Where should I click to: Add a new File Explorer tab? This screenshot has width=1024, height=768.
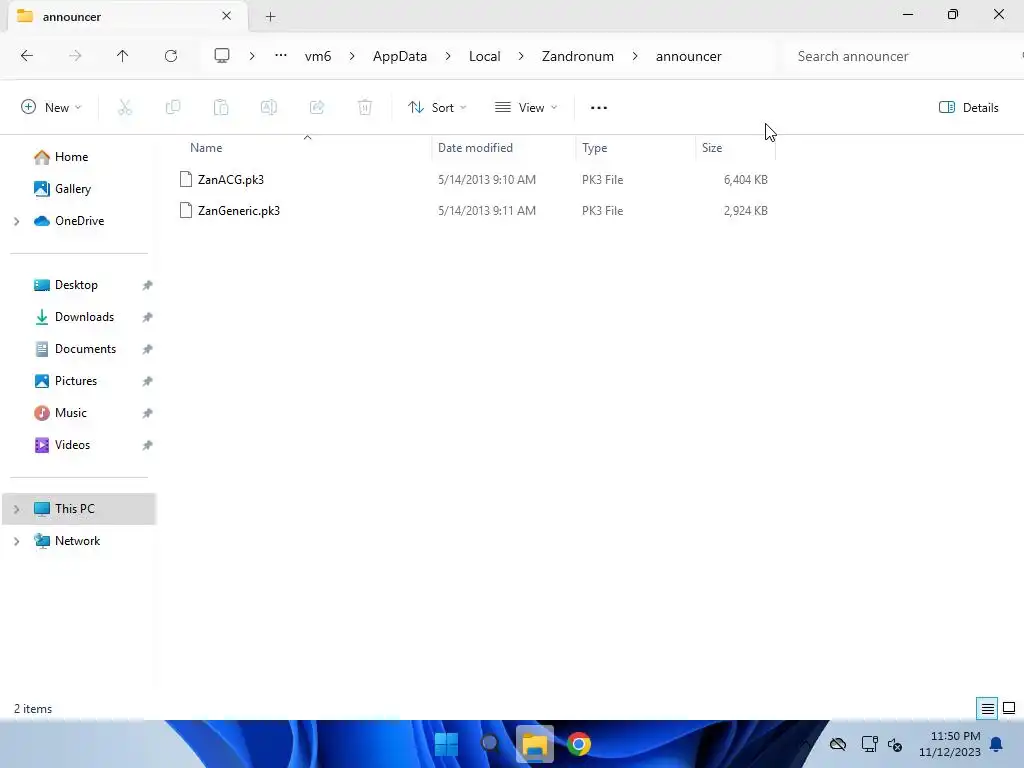tap(270, 17)
